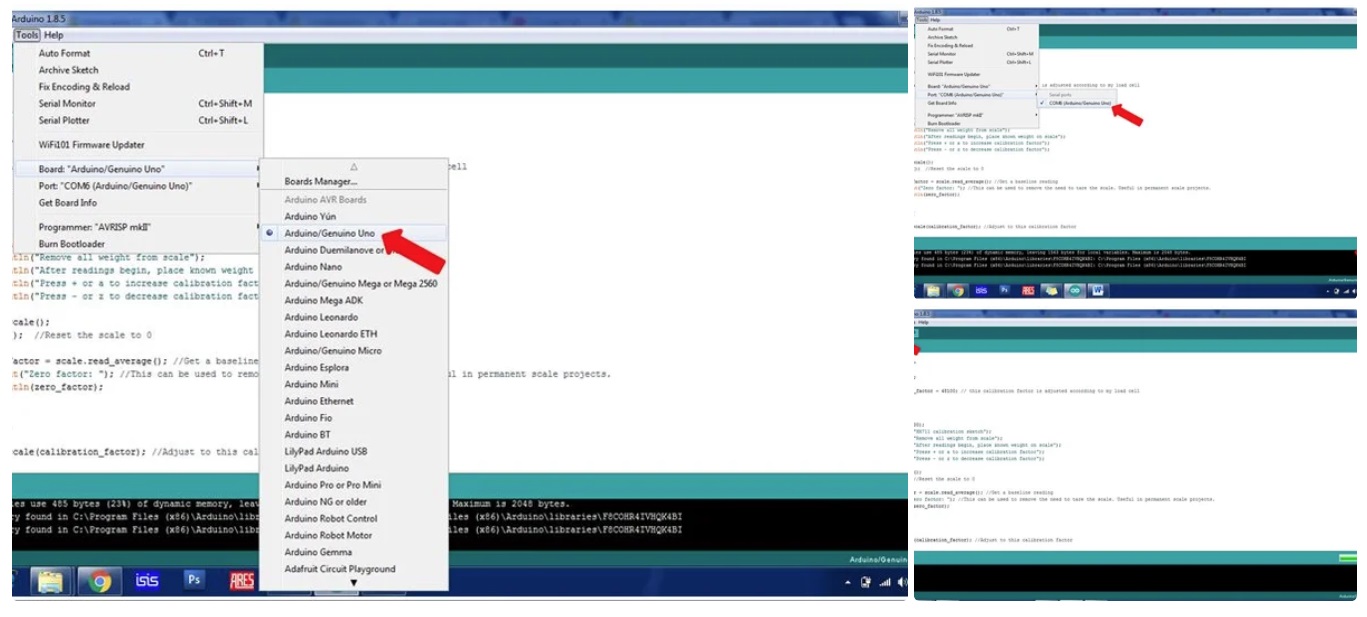Viewport: 1367px width, 617px height.
Task: Click the down triangle below Adafruit Circuit Playground
Action: pos(353,582)
